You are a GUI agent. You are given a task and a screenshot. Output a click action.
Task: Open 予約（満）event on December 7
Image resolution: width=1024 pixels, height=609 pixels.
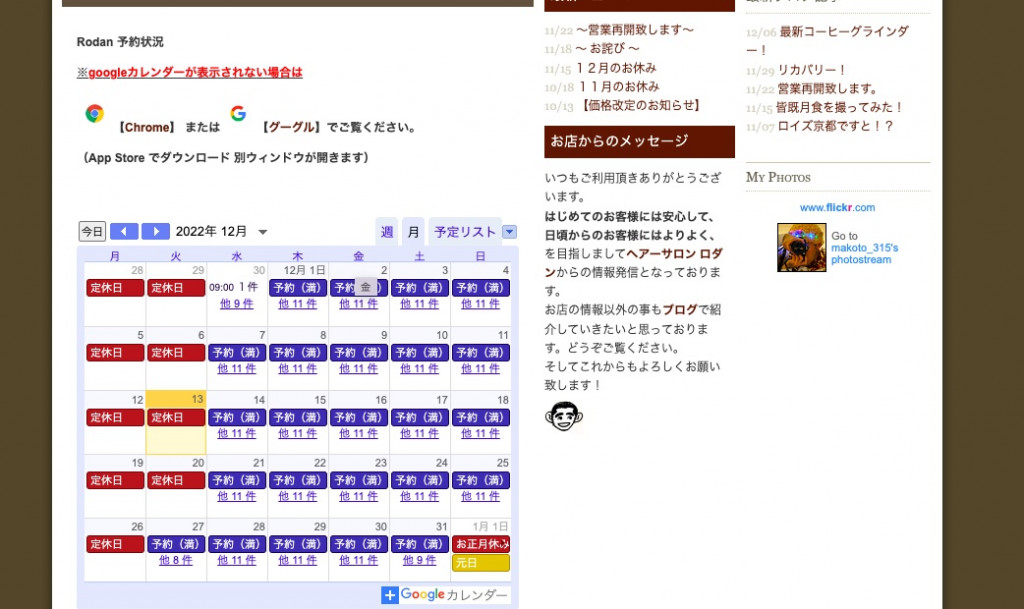pos(236,352)
